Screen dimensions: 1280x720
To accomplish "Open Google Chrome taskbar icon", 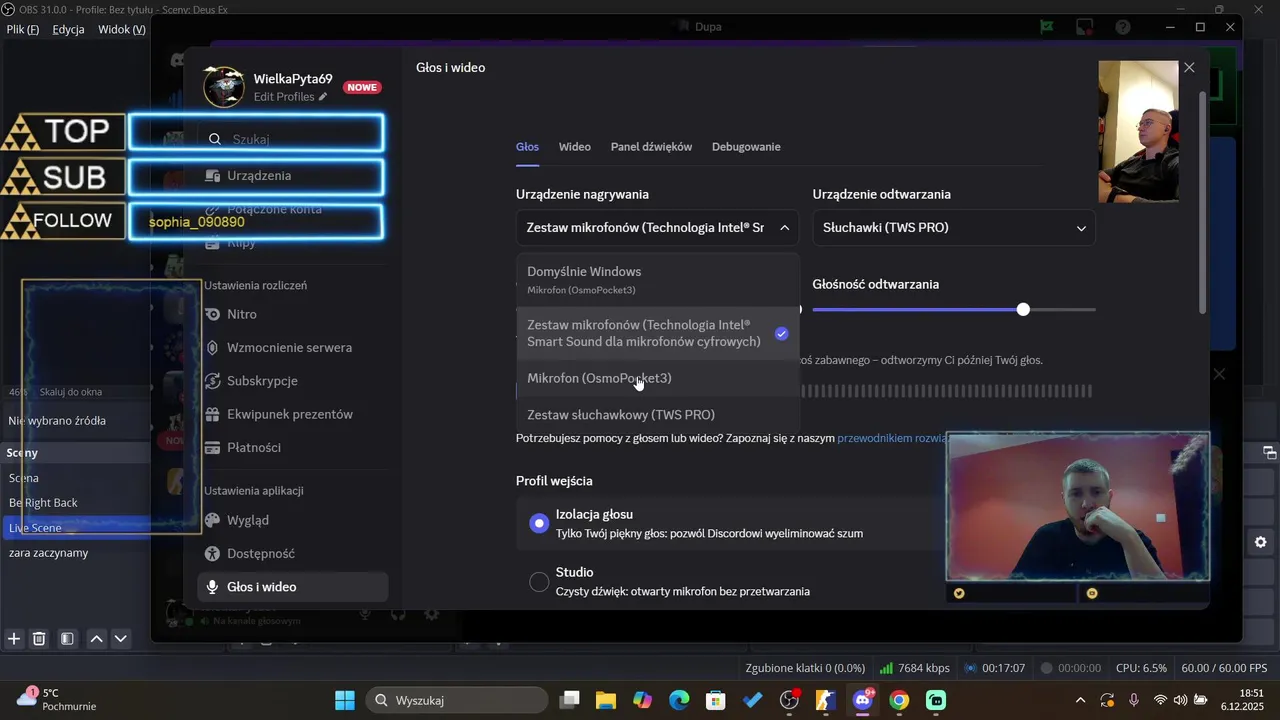I will (899, 700).
